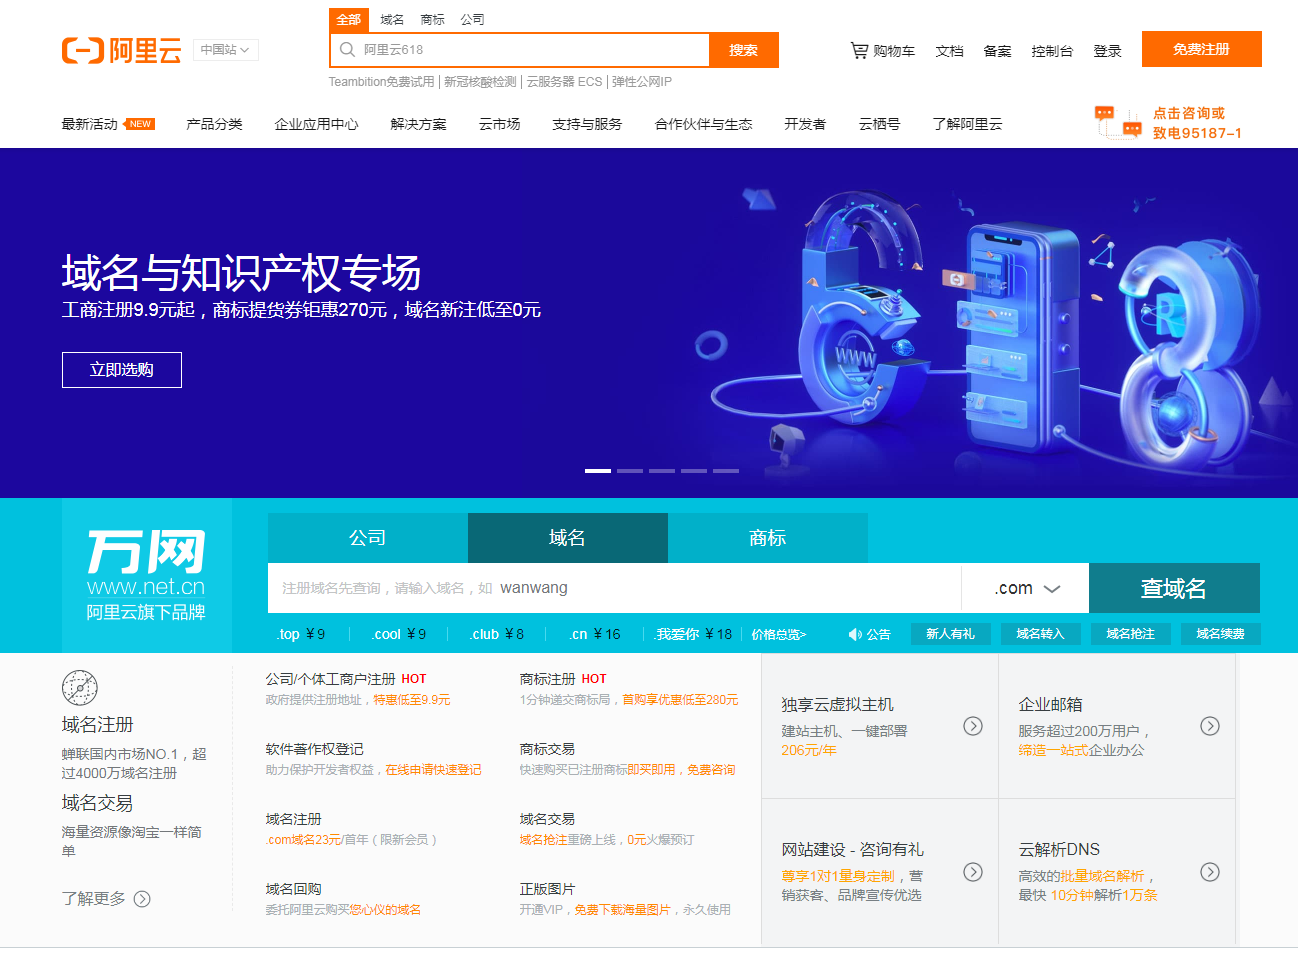Click the .top ¥9 price link
This screenshot has width=1298, height=955.
coord(301,634)
